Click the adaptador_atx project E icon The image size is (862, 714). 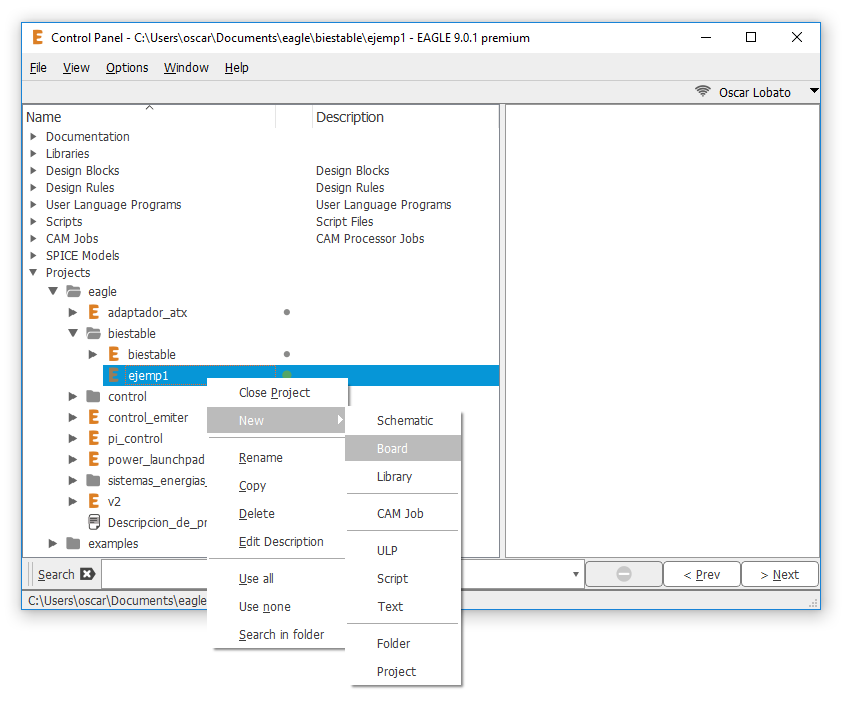pyautogui.click(x=94, y=313)
